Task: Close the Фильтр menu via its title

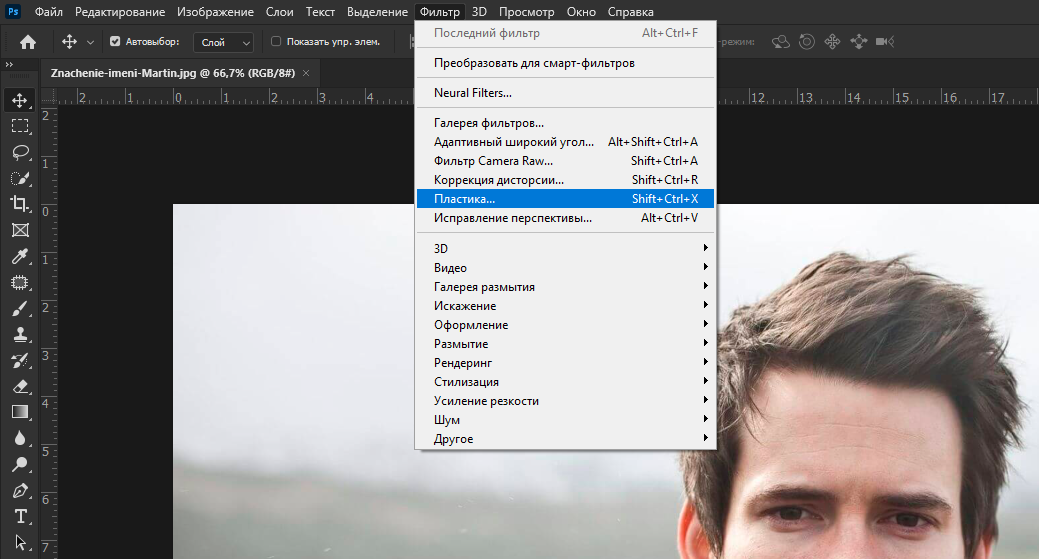Action: tap(440, 12)
